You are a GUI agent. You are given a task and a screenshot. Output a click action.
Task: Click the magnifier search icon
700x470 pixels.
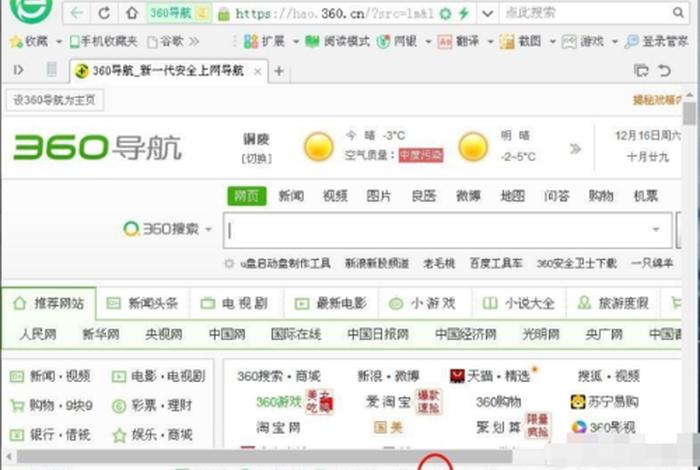point(678,13)
